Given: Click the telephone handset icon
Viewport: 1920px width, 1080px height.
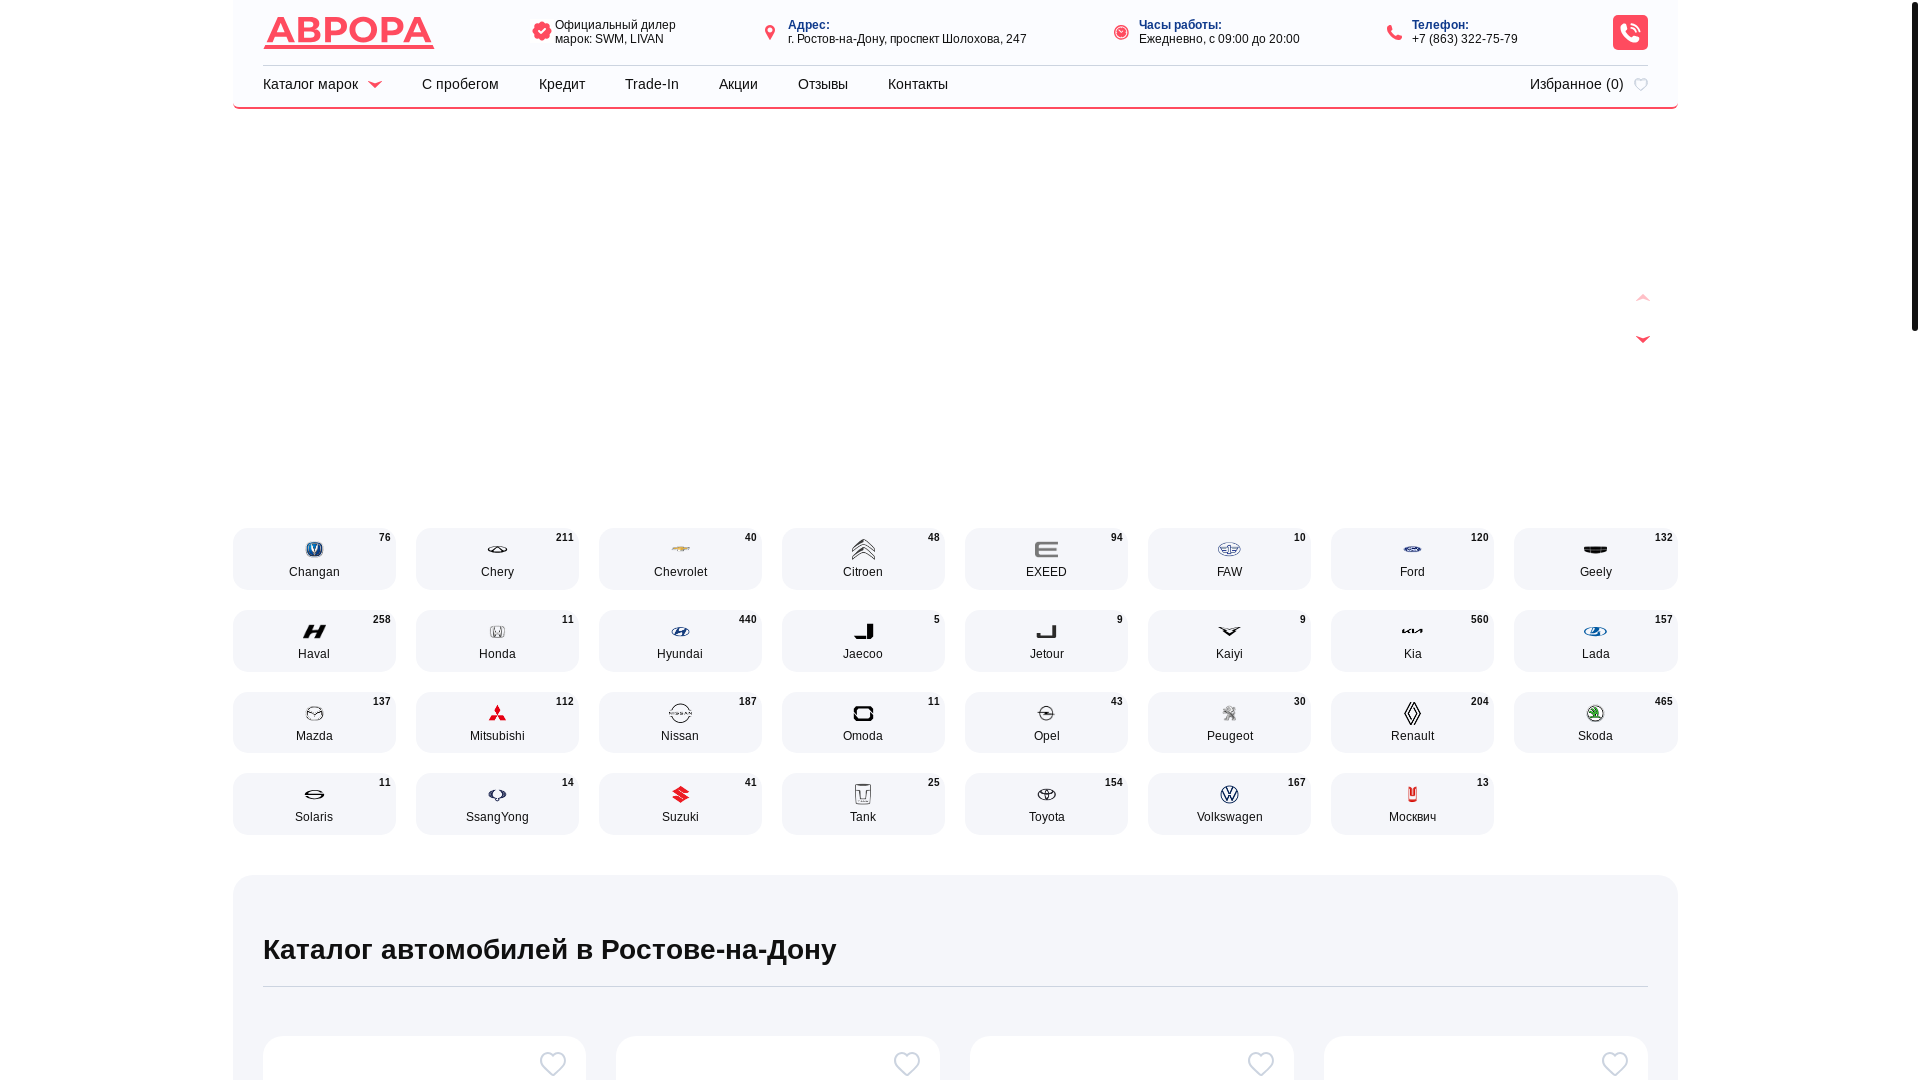Looking at the screenshot, I should point(1394,32).
